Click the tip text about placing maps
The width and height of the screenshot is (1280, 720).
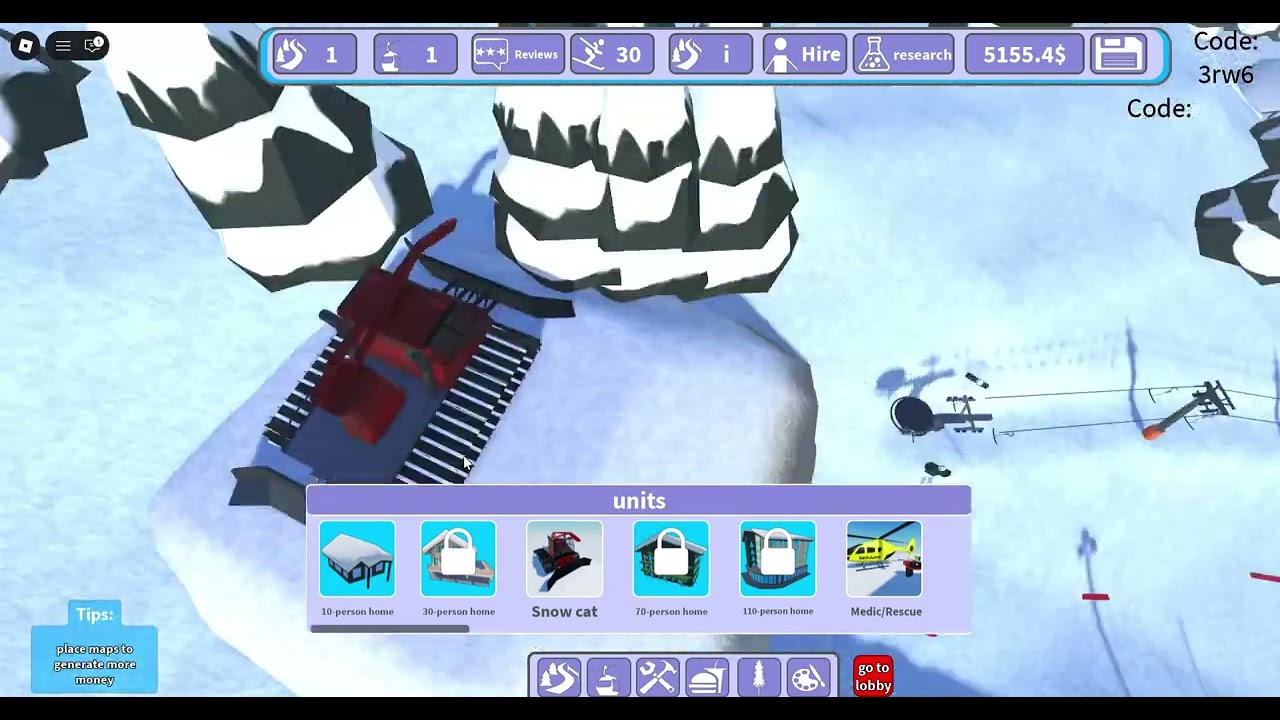pos(95,664)
